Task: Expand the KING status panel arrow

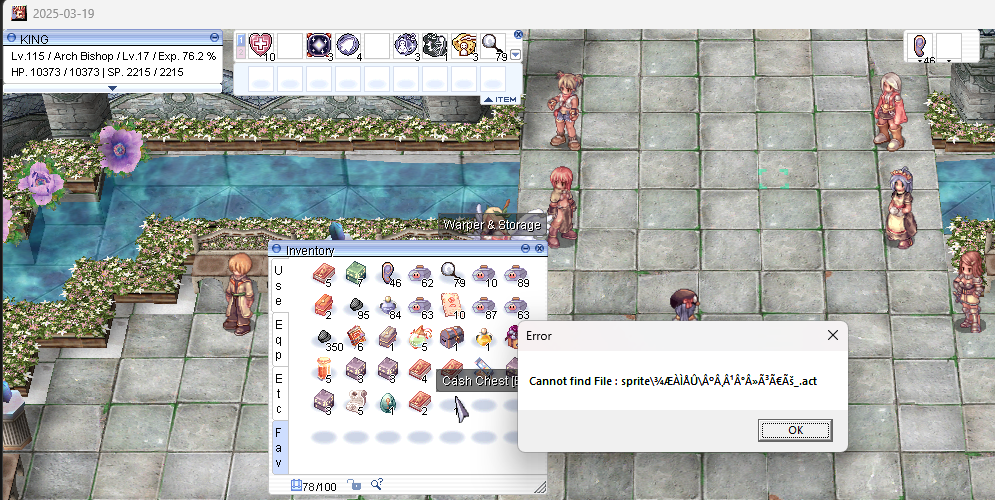Action: point(112,88)
